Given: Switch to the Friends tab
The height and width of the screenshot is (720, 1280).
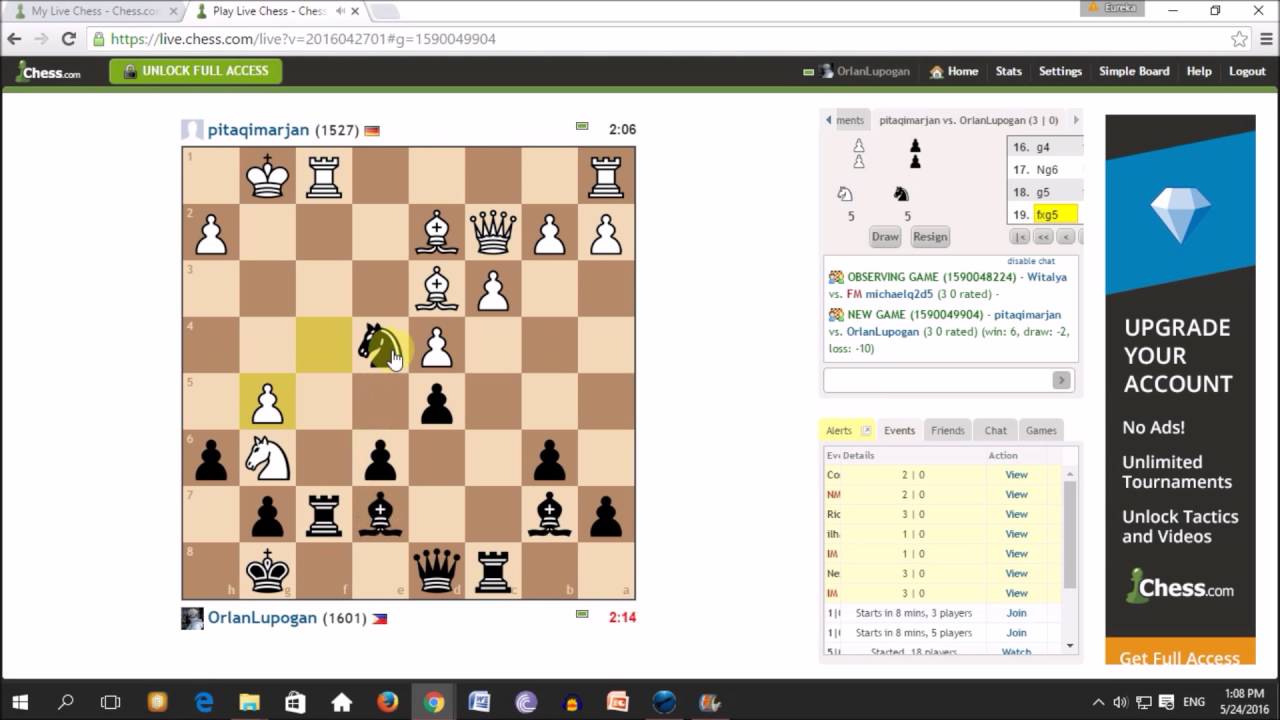Looking at the screenshot, I should (948, 431).
